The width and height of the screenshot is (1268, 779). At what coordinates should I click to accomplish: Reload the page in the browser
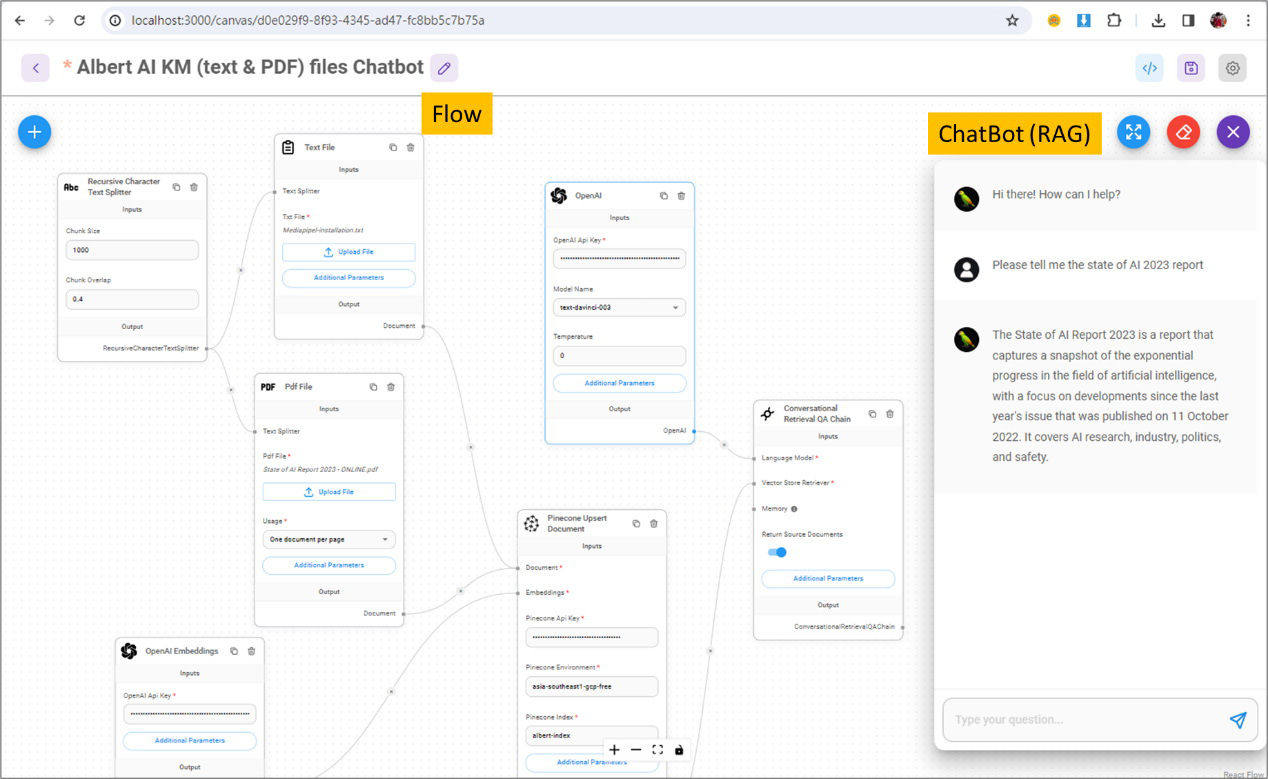(79, 20)
